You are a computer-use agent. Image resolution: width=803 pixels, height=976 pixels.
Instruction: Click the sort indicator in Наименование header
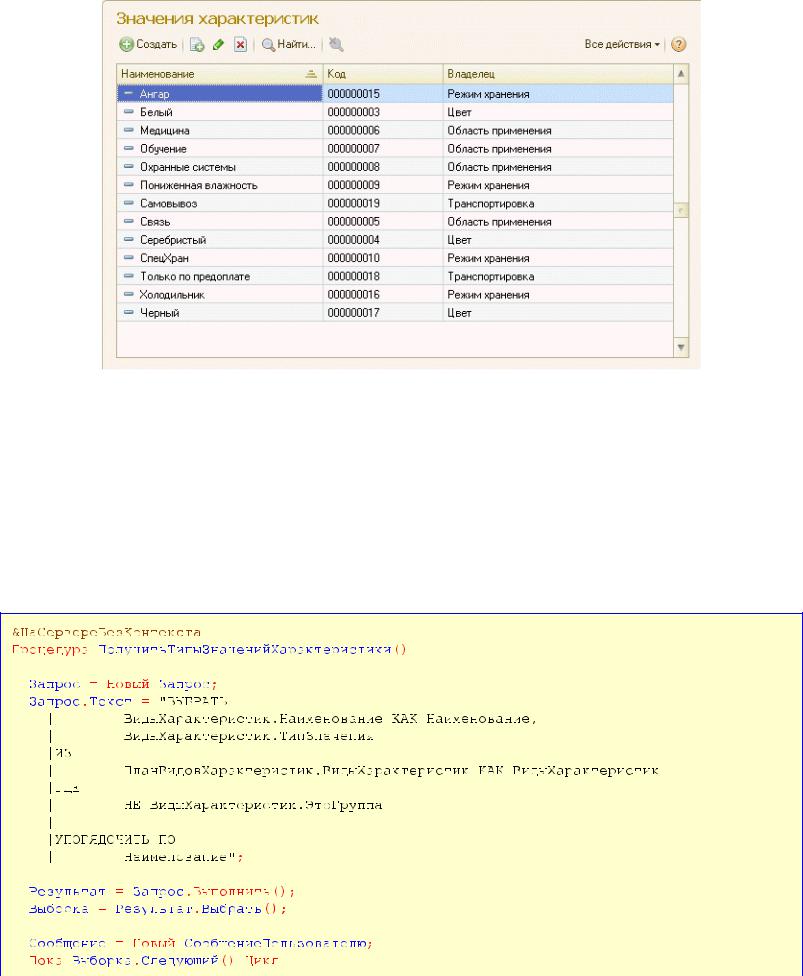[x=311, y=74]
